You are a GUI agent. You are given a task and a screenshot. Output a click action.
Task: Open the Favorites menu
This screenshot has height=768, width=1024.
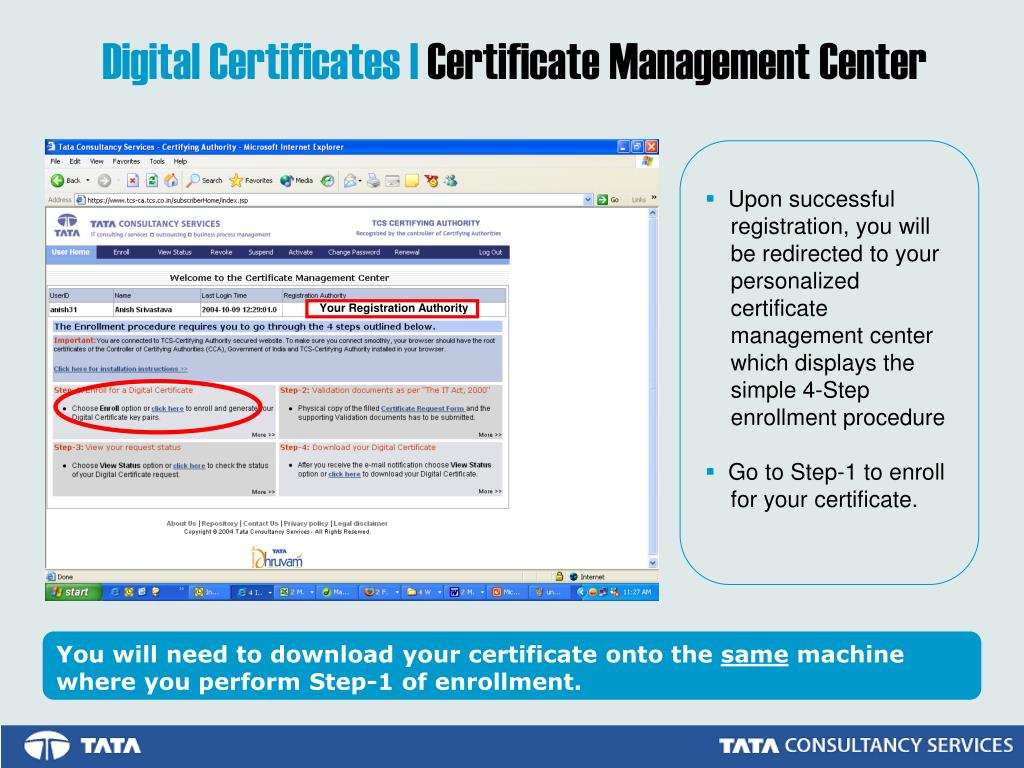[x=126, y=161]
